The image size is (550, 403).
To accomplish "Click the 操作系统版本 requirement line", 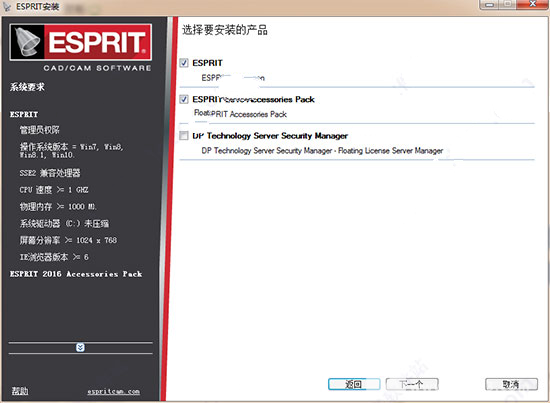I will point(72,150).
